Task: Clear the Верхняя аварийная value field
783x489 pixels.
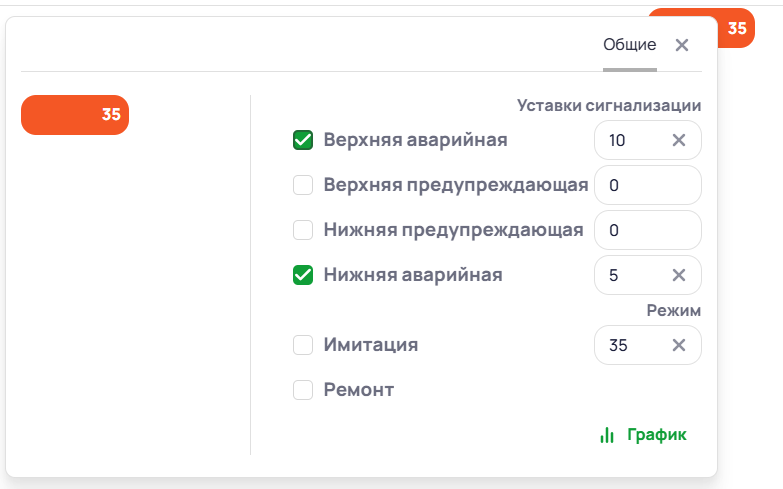Action: pyautogui.click(x=679, y=140)
